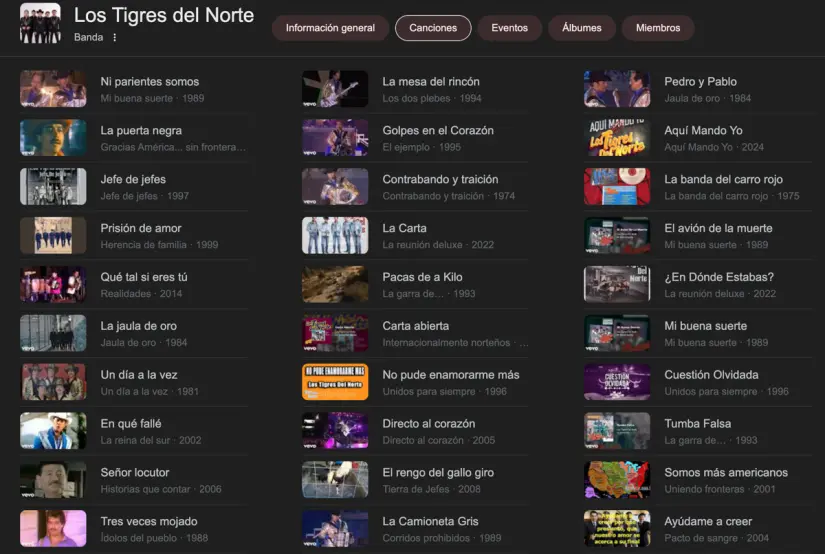The width and height of the screenshot is (825, 554).
Task: Click the El rengo del gallo giro thumbnail
Action: (x=335, y=480)
